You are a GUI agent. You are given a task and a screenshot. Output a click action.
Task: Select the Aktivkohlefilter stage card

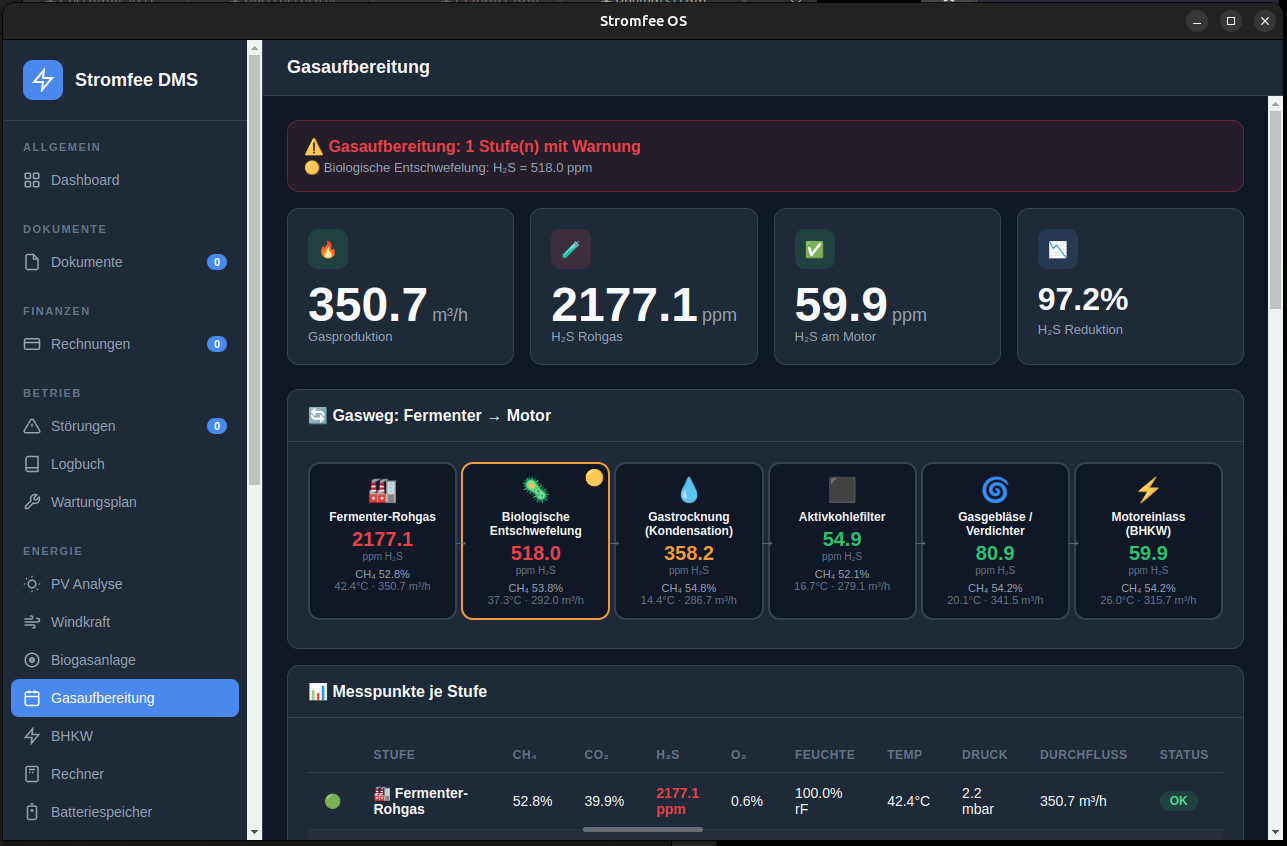click(x=842, y=541)
